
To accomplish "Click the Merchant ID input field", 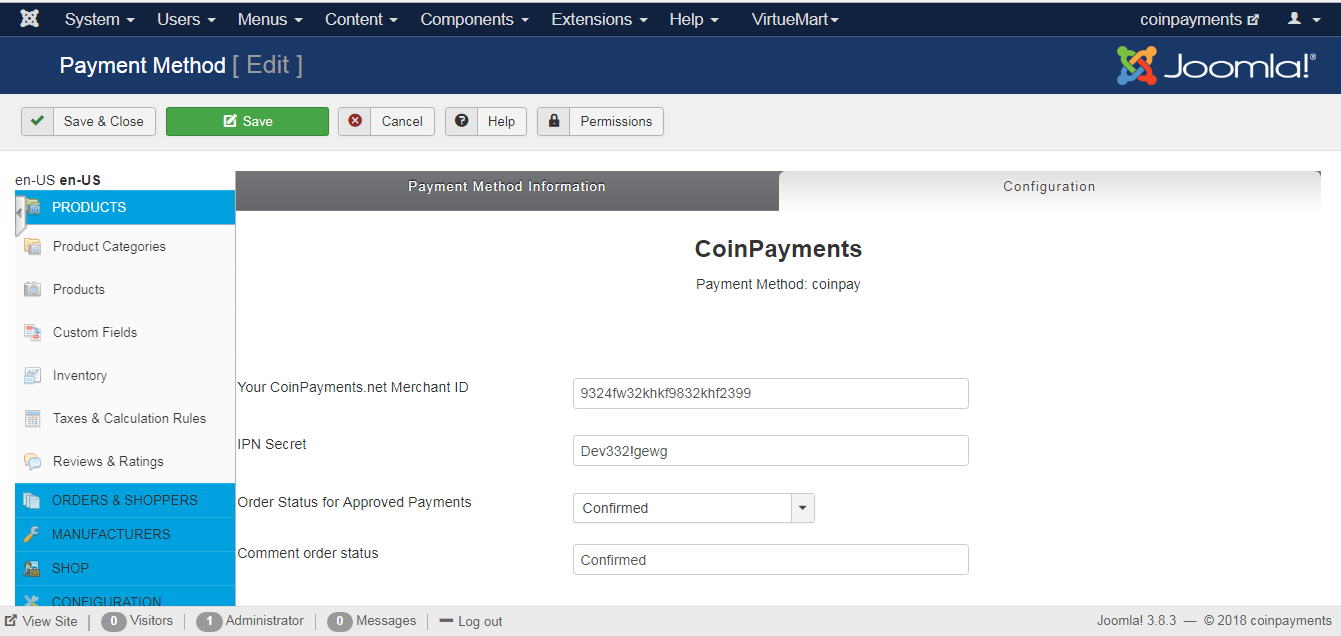I will 771,393.
